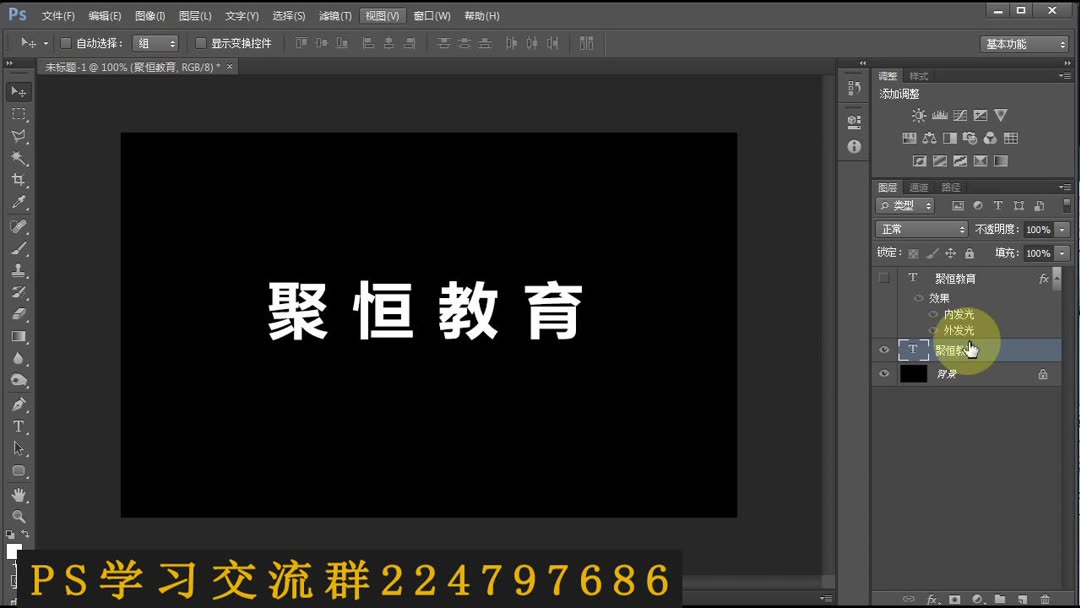Select the 背景 layer thumbnail
The width and height of the screenshot is (1080, 608).
click(x=913, y=373)
